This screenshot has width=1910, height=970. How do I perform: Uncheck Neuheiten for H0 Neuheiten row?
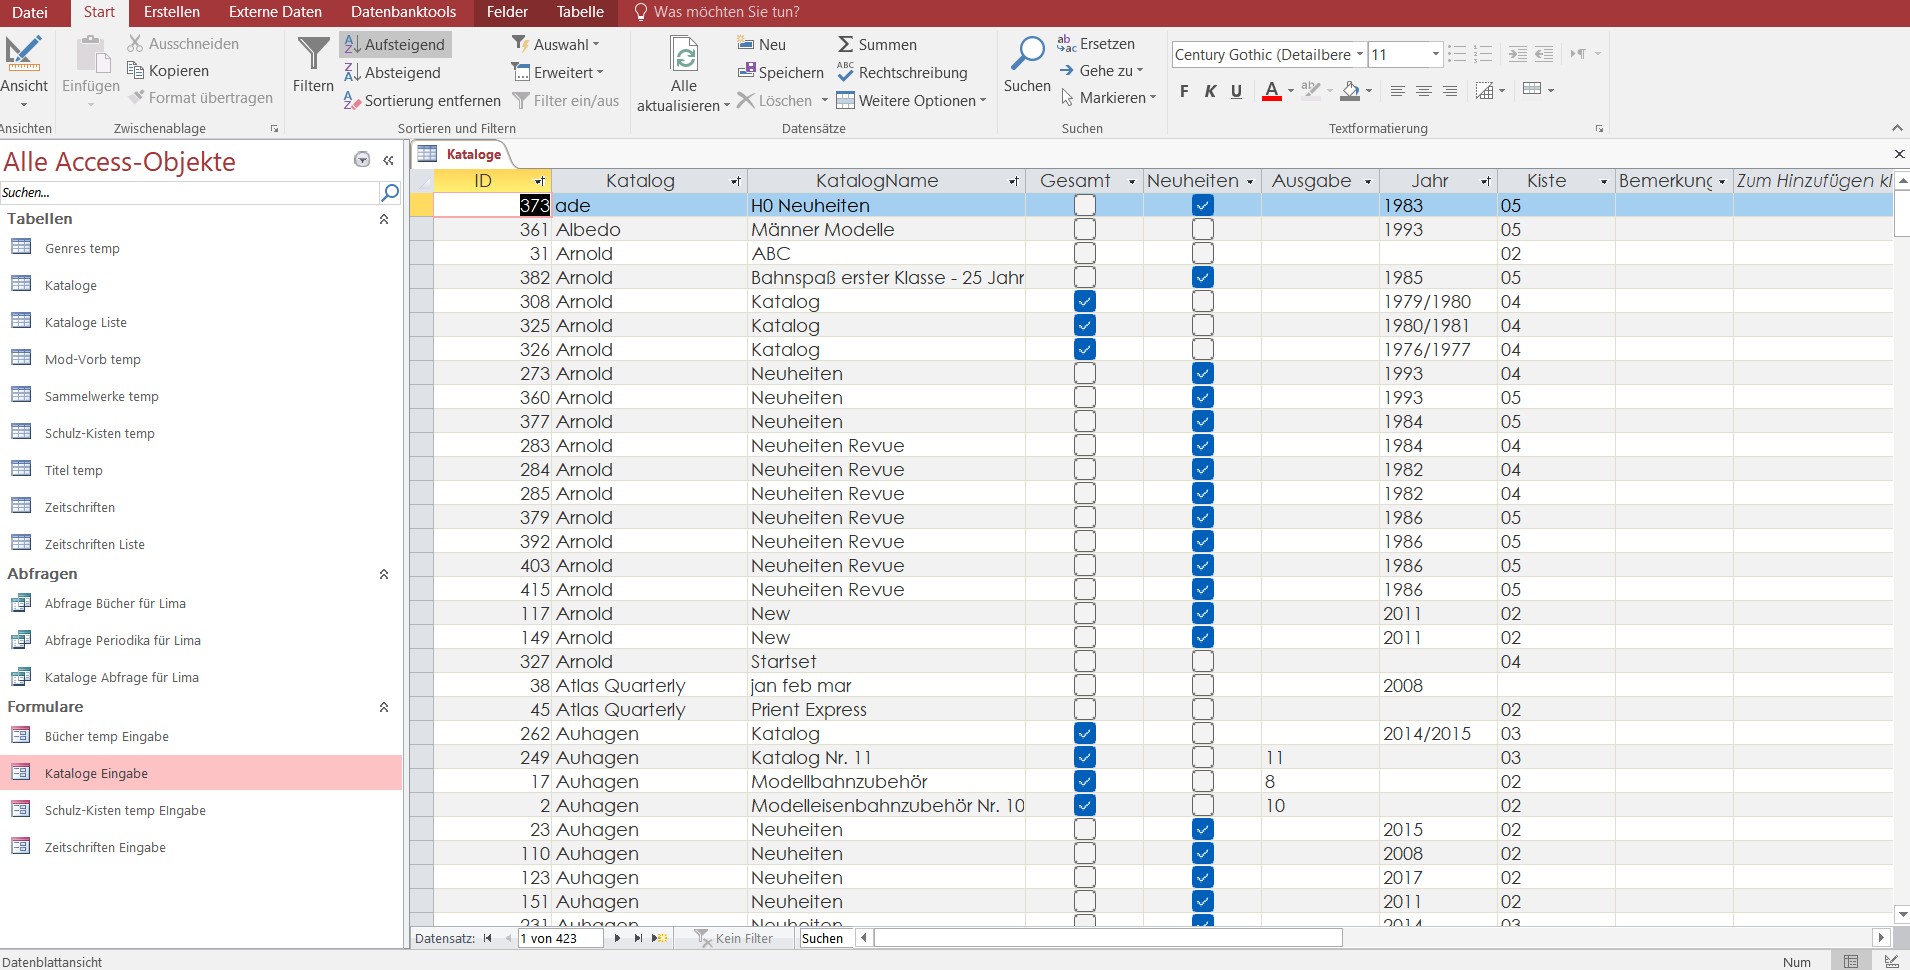(1202, 205)
